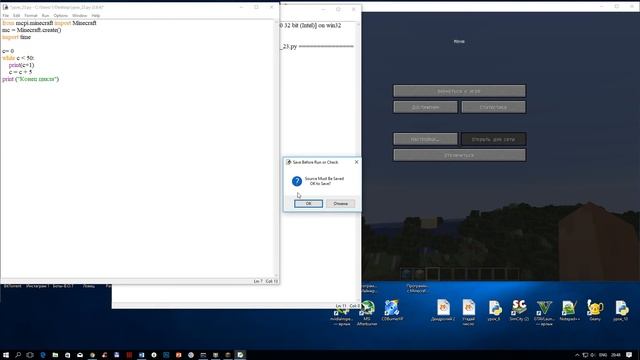
Task: Click 'Ln: 7' in the editor status bar
Action: pyautogui.click(x=258, y=281)
